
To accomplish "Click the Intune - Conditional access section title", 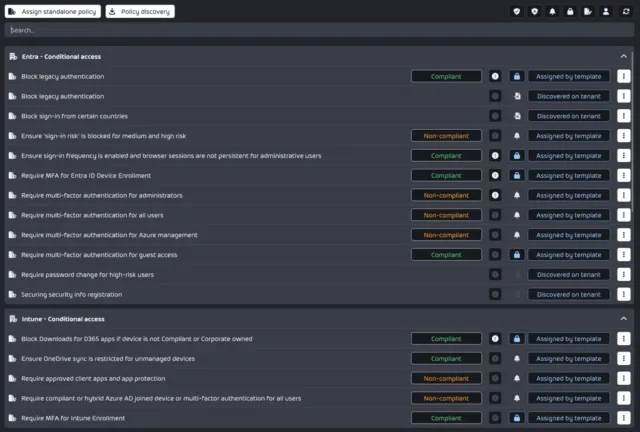I will coord(63,319).
